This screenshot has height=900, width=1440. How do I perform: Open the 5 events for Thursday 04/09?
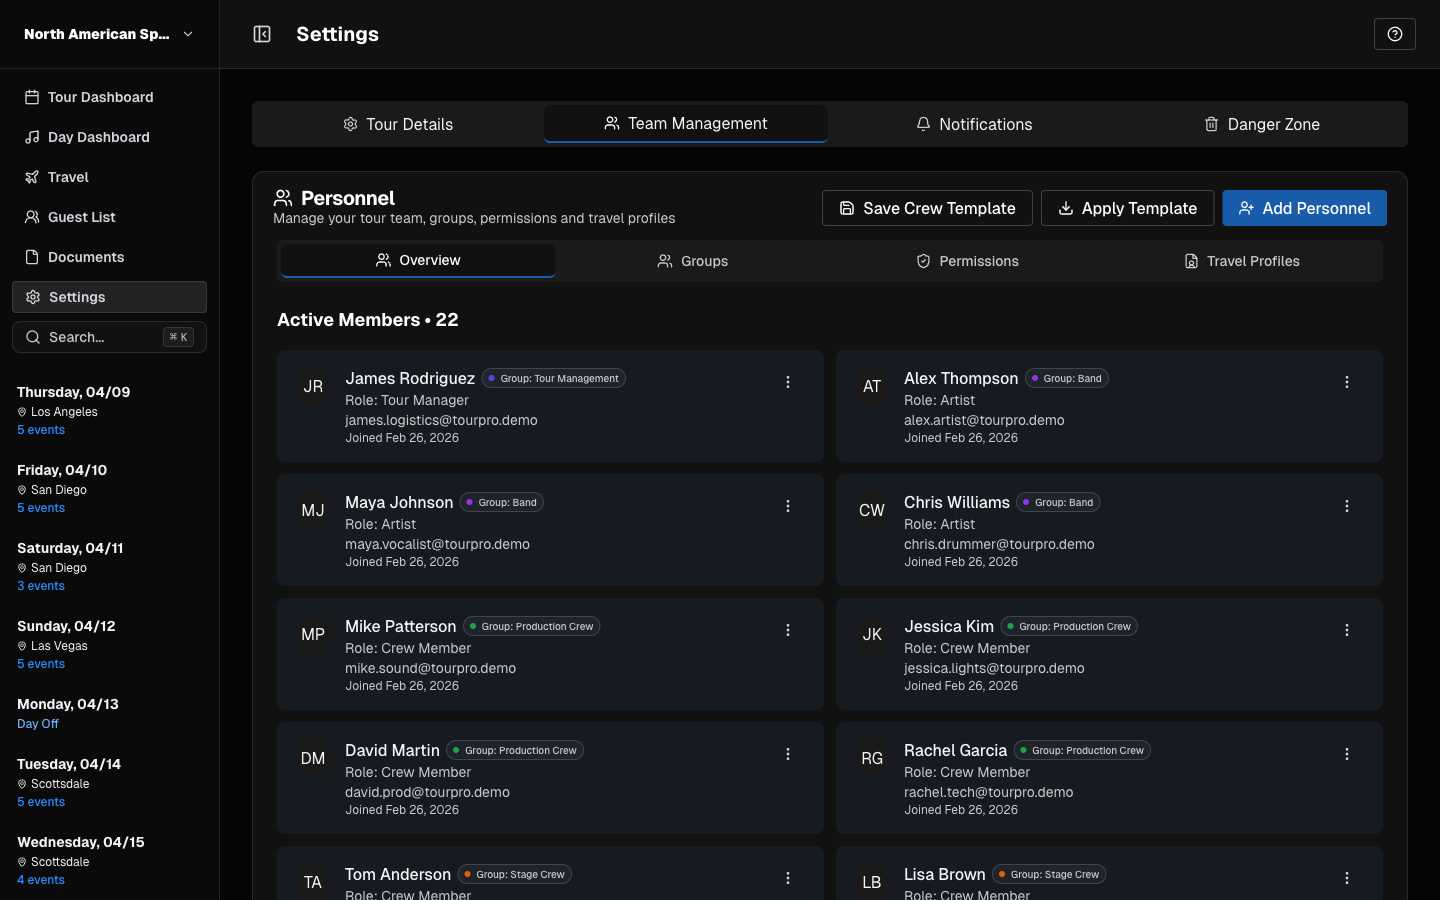click(40, 429)
